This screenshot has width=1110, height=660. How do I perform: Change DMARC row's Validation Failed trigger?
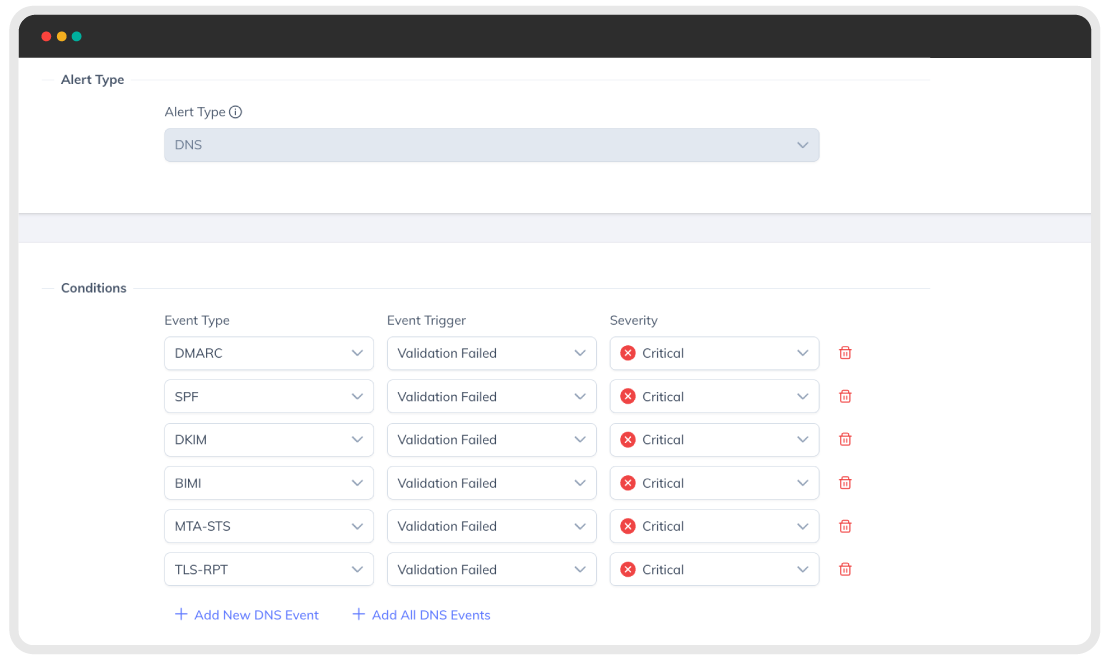(492, 353)
